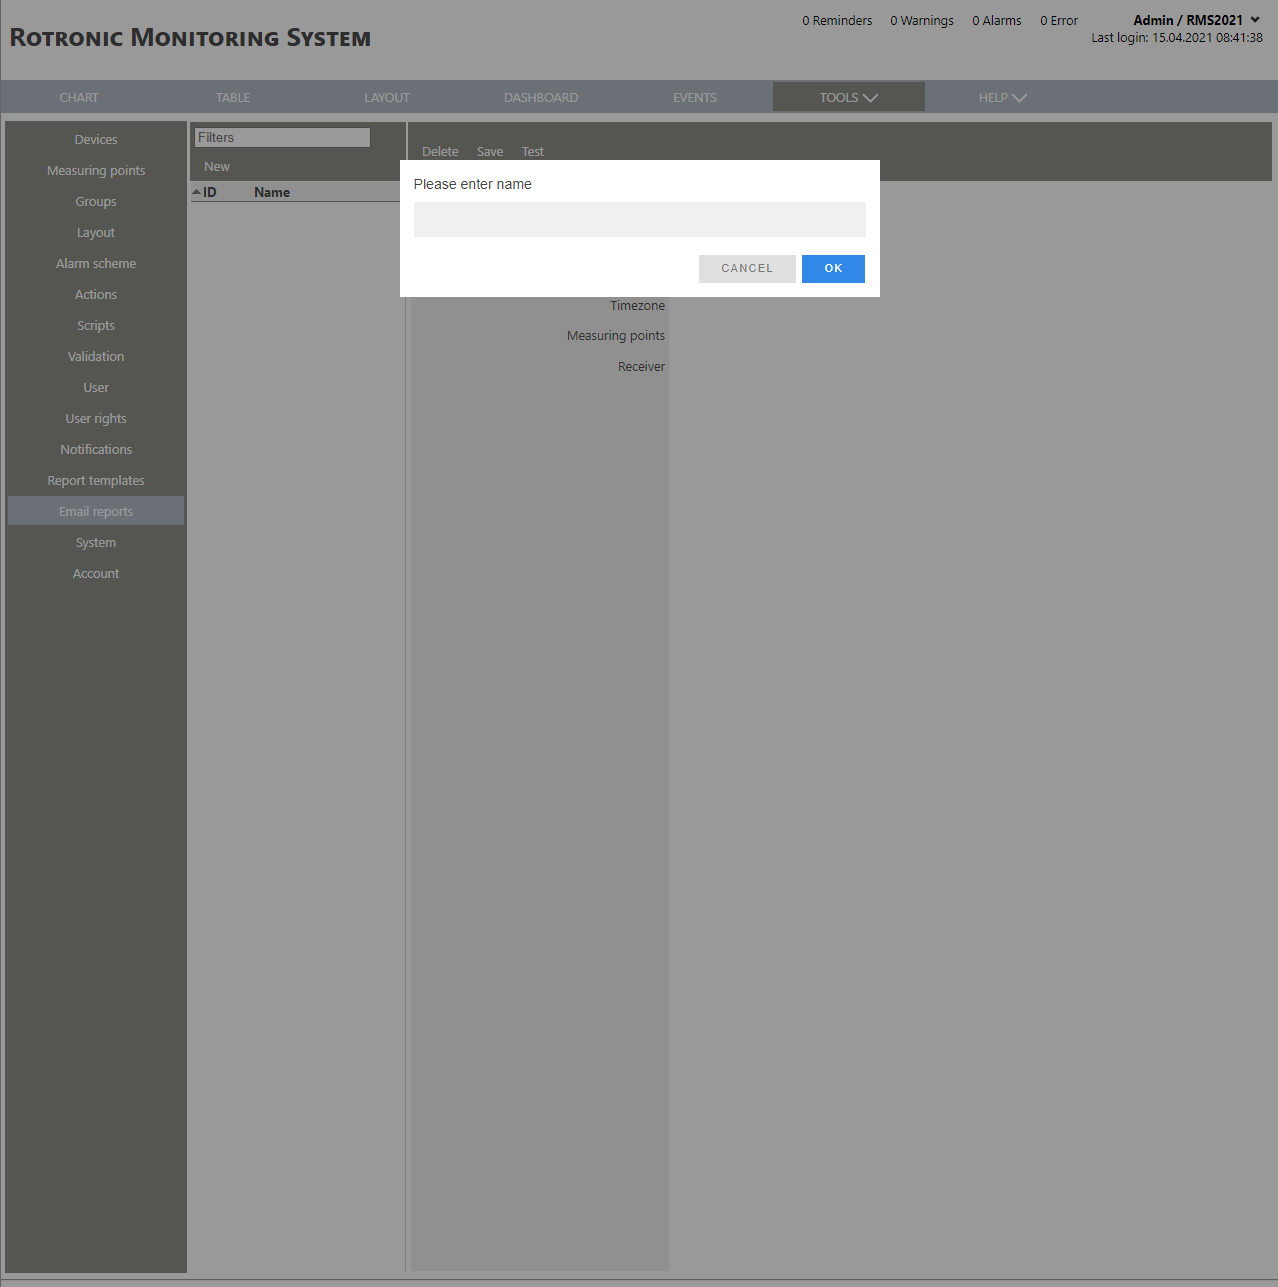Sort the list by ID column

[x=209, y=192]
